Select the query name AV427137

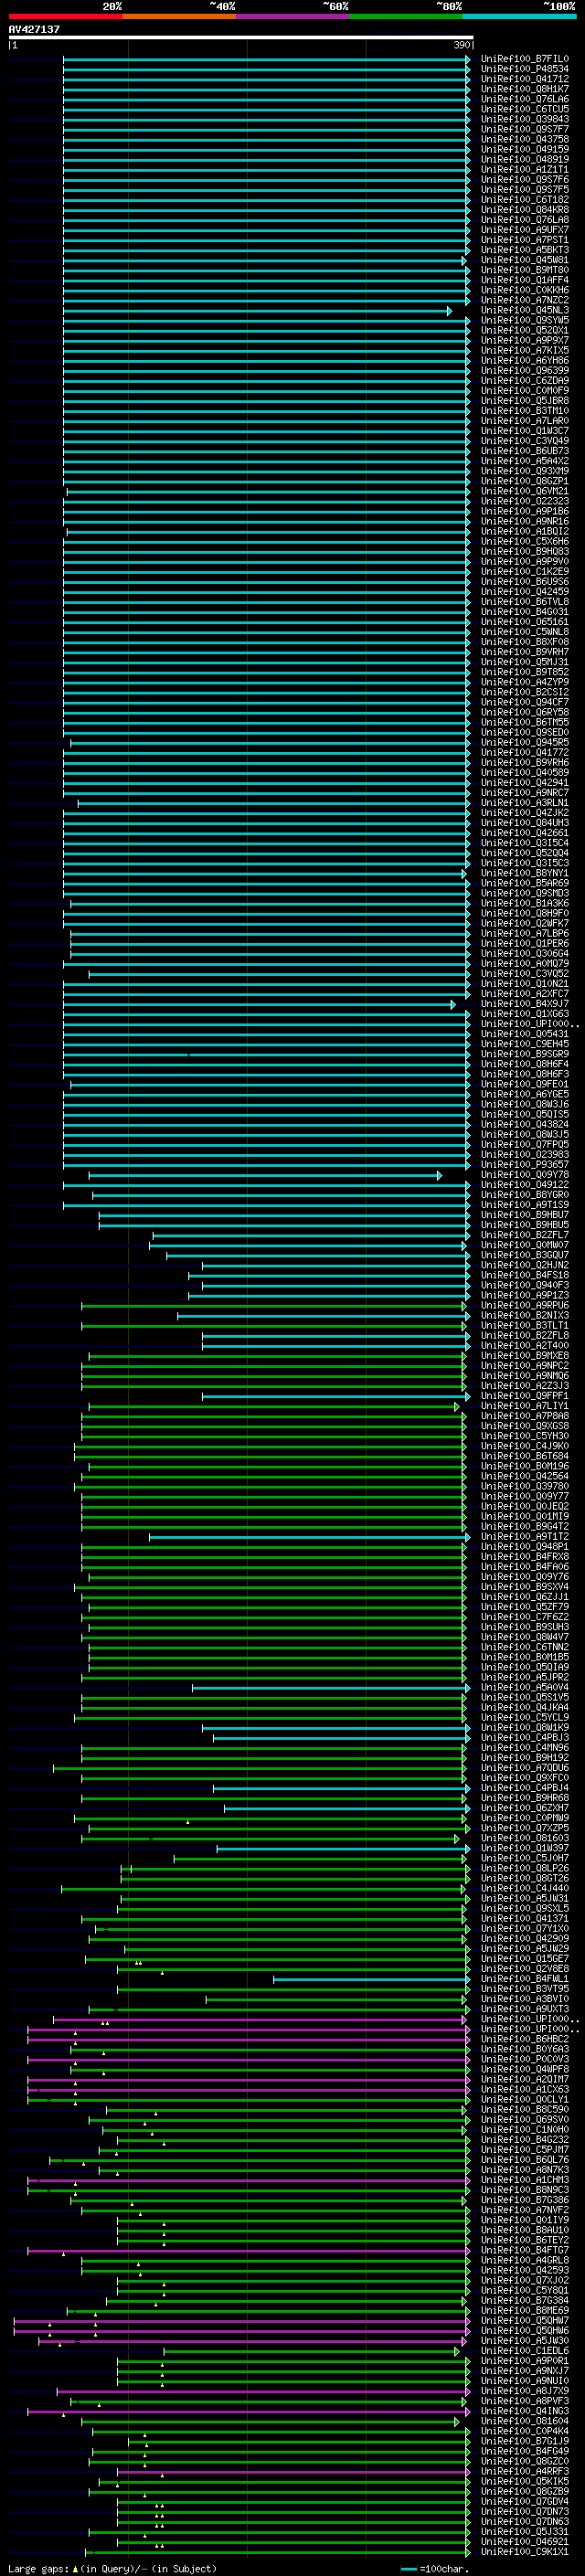(x=34, y=29)
